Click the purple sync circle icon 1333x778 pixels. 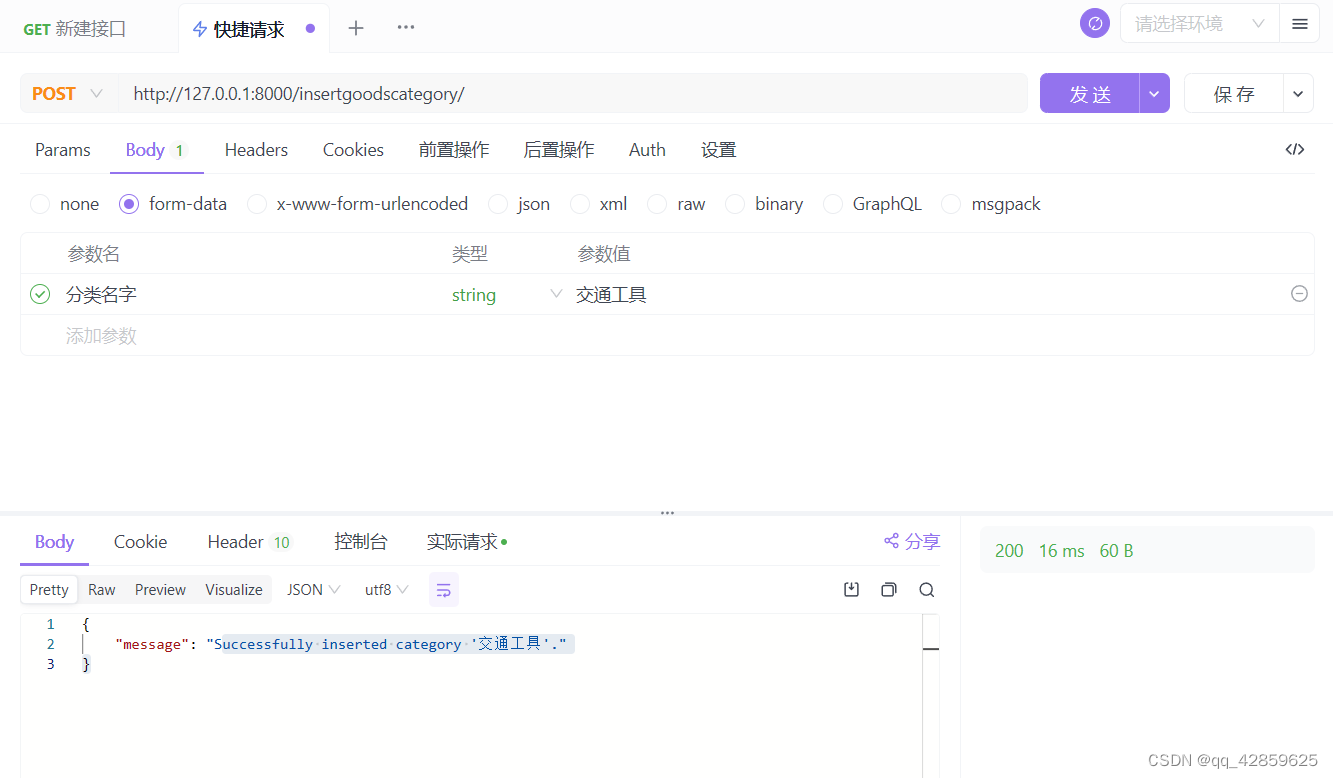coord(1095,23)
